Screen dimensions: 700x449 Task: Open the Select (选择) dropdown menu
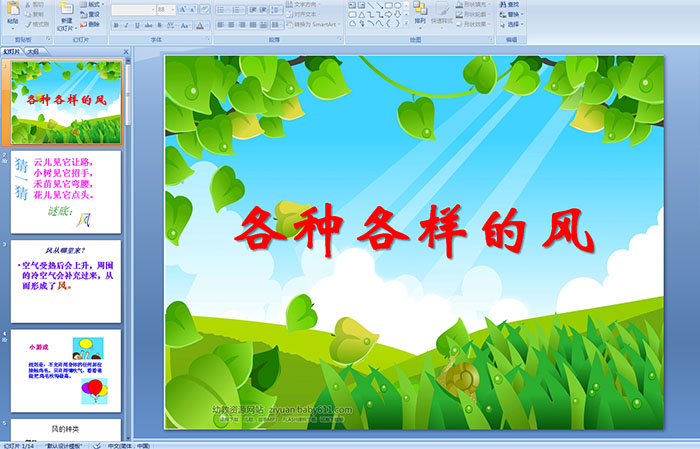click(512, 25)
